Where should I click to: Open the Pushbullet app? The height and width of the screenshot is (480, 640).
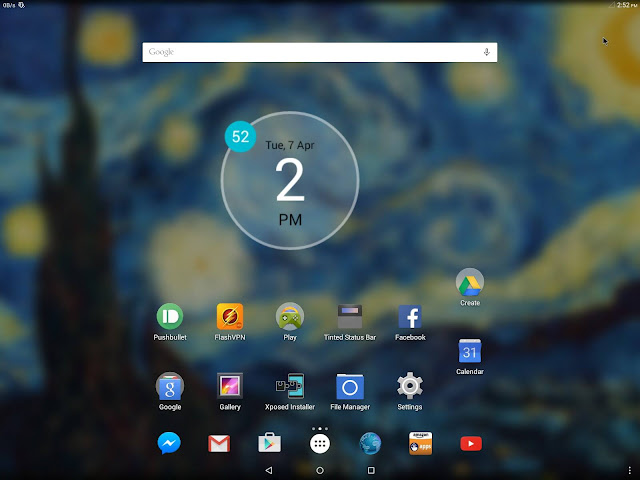(x=170, y=316)
